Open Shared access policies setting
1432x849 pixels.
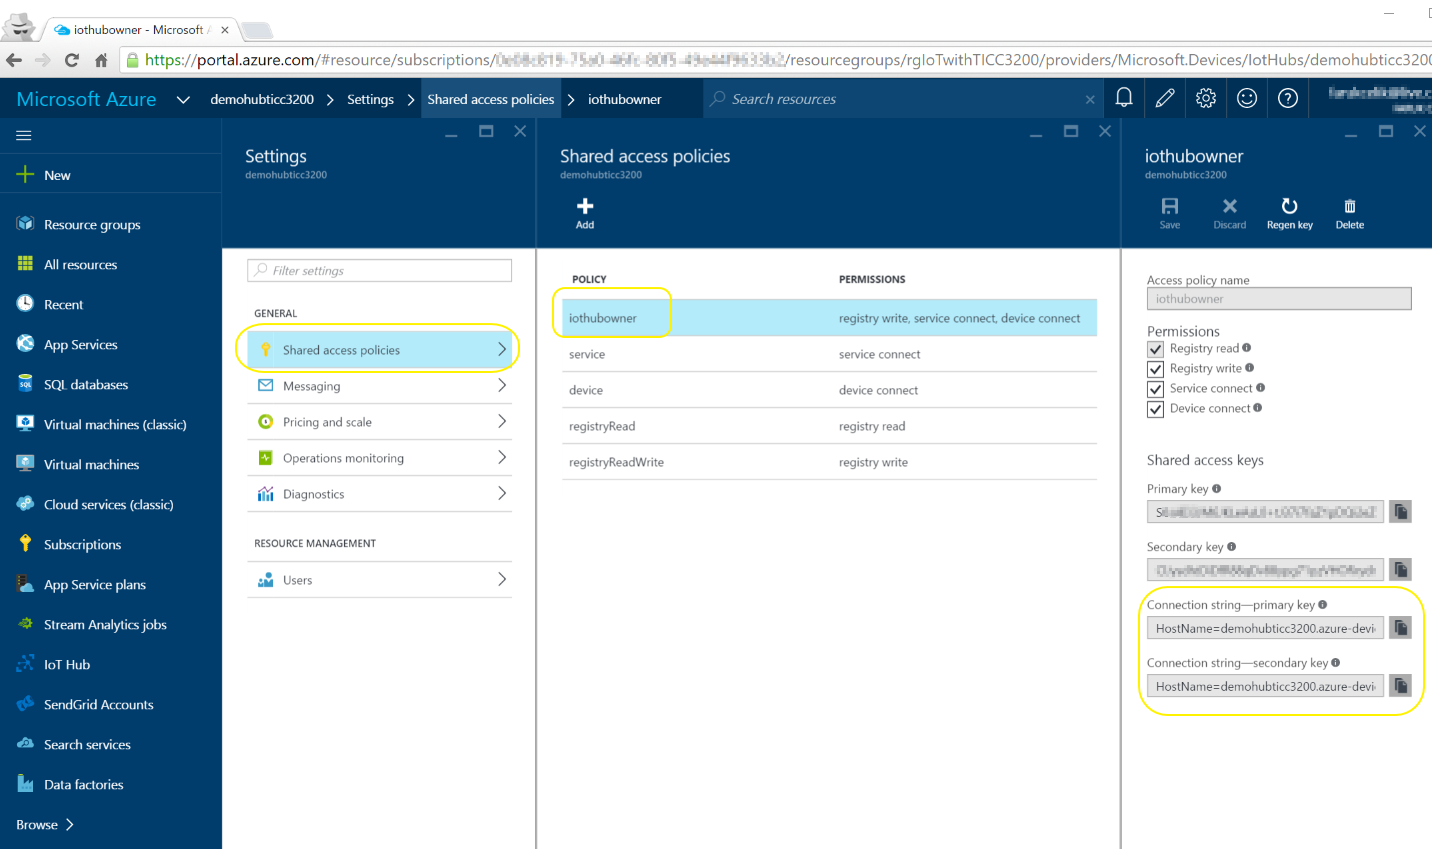point(380,350)
